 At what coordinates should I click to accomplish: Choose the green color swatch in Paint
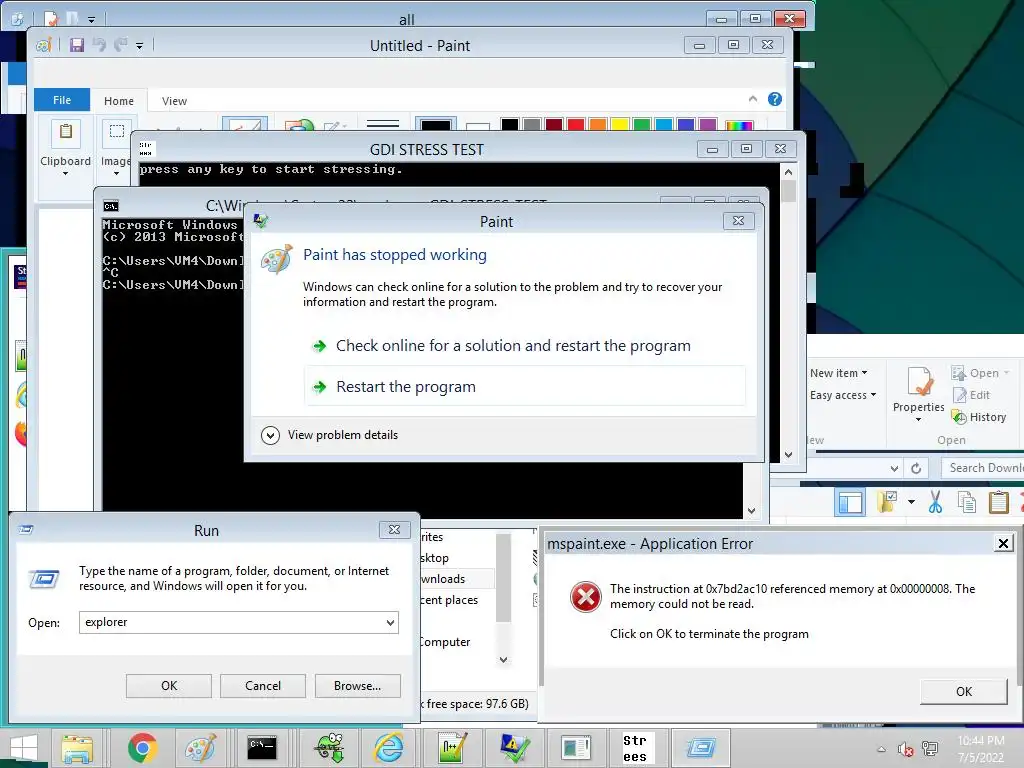642,124
